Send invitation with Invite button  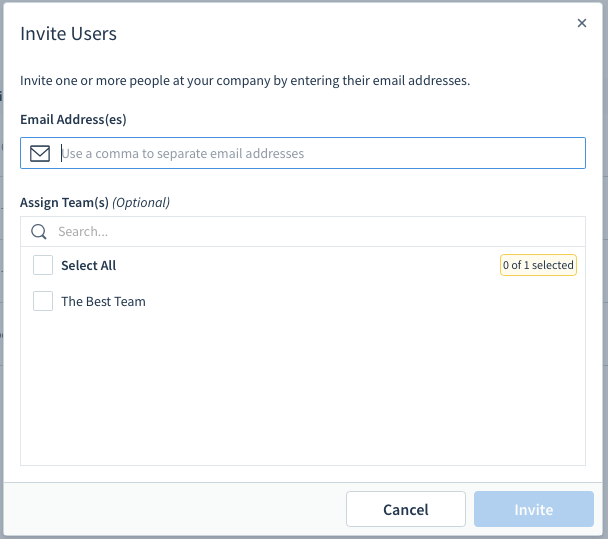(534, 509)
